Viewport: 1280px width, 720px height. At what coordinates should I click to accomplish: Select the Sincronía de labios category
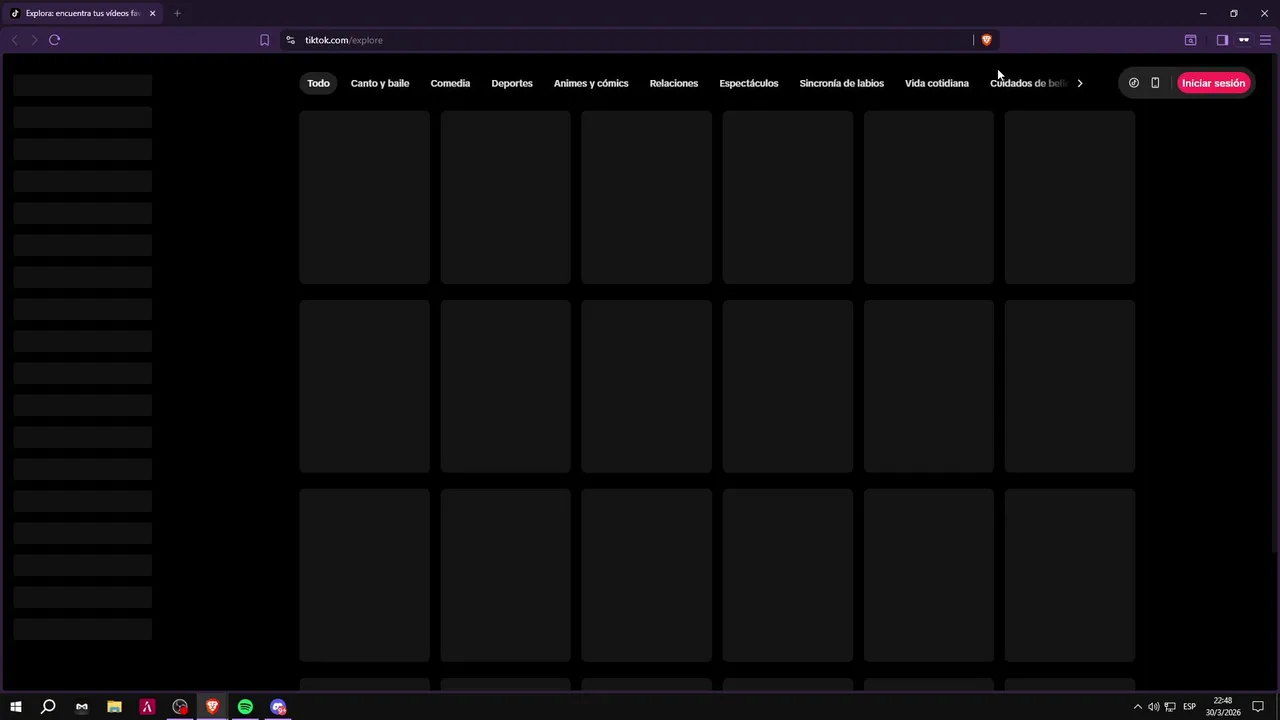pos(842,83)
